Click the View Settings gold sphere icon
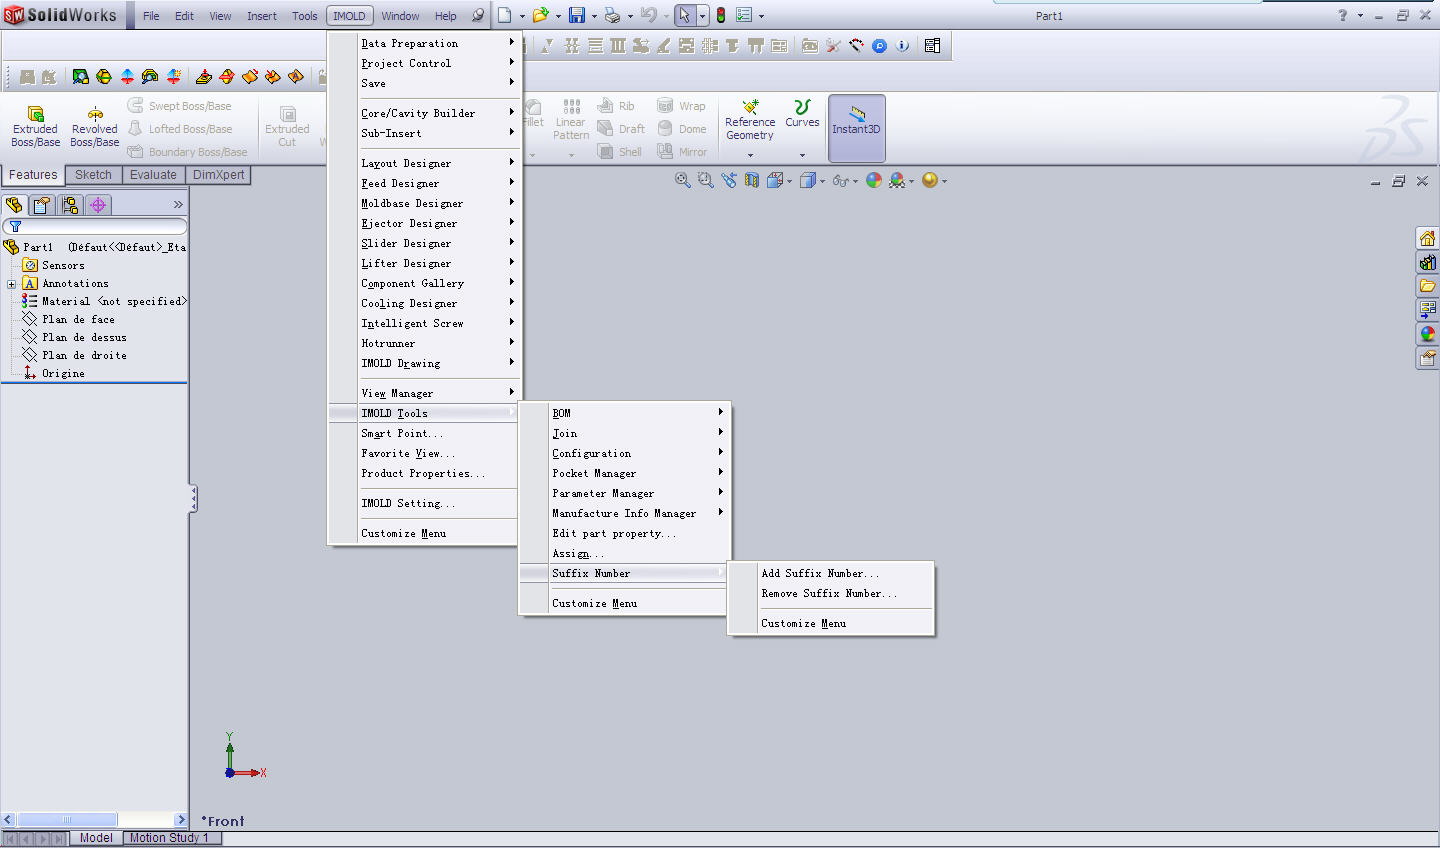Image resolution: width=1440 pixels, height=848 pixels. (x=930, y=180)
